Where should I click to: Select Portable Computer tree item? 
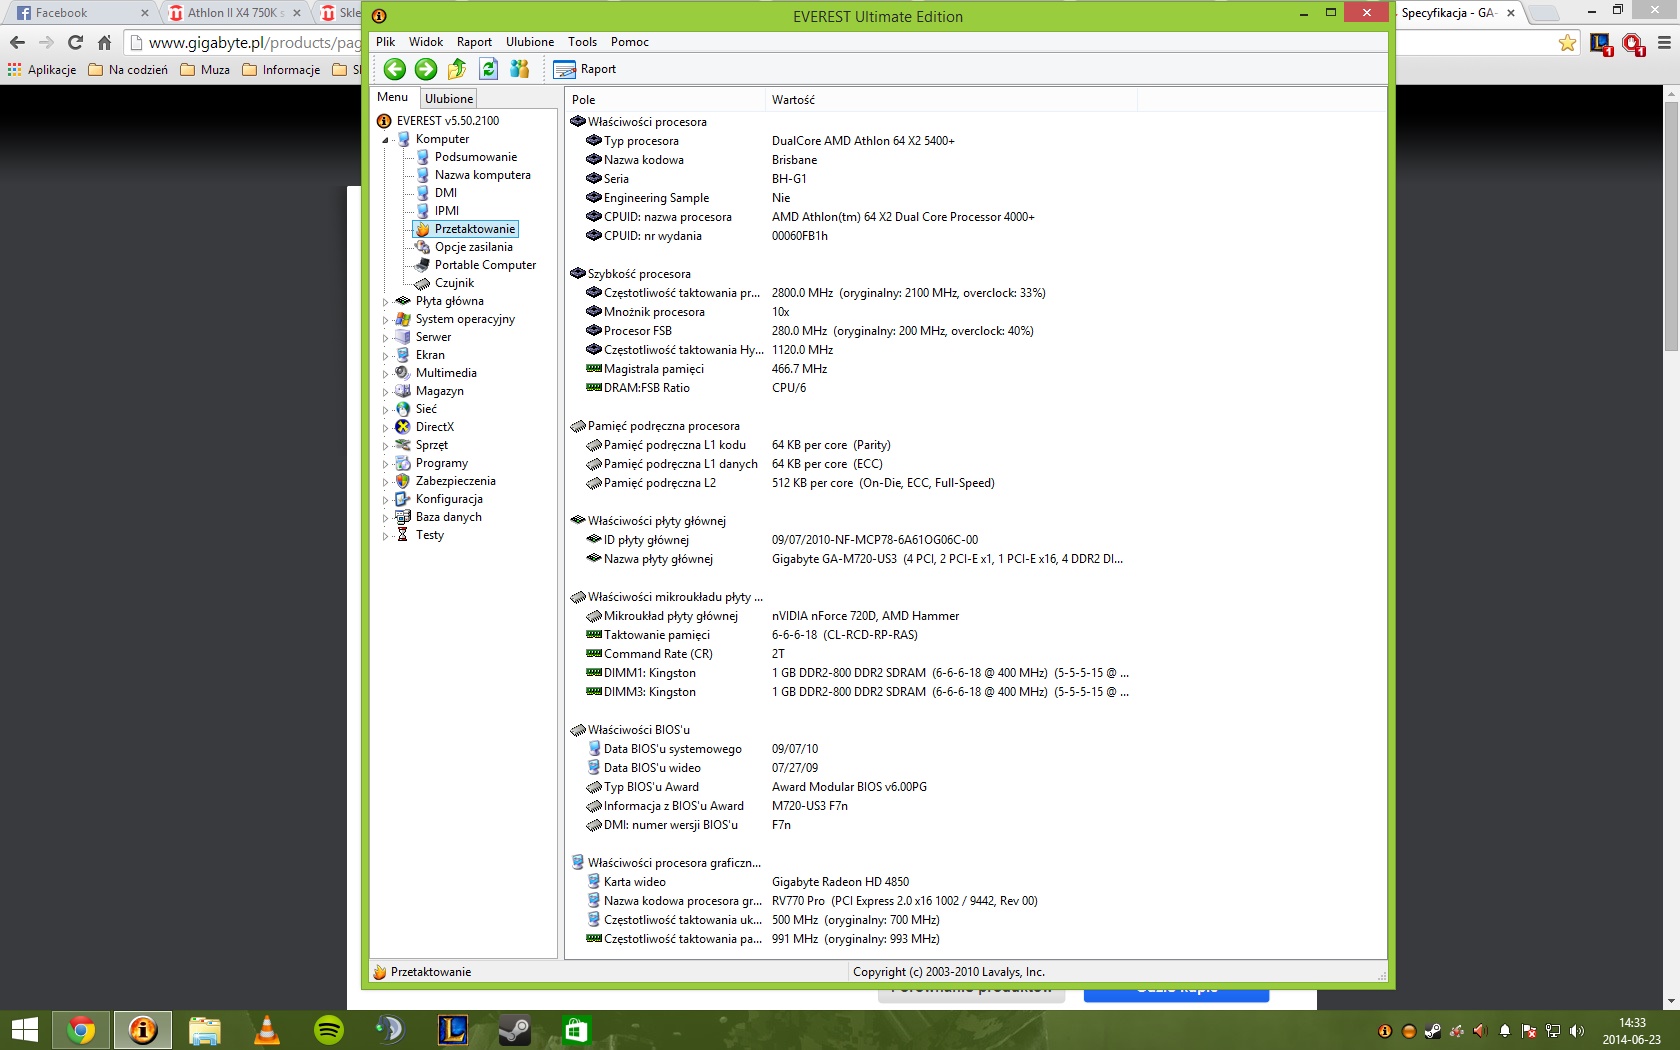coord(485,265)
